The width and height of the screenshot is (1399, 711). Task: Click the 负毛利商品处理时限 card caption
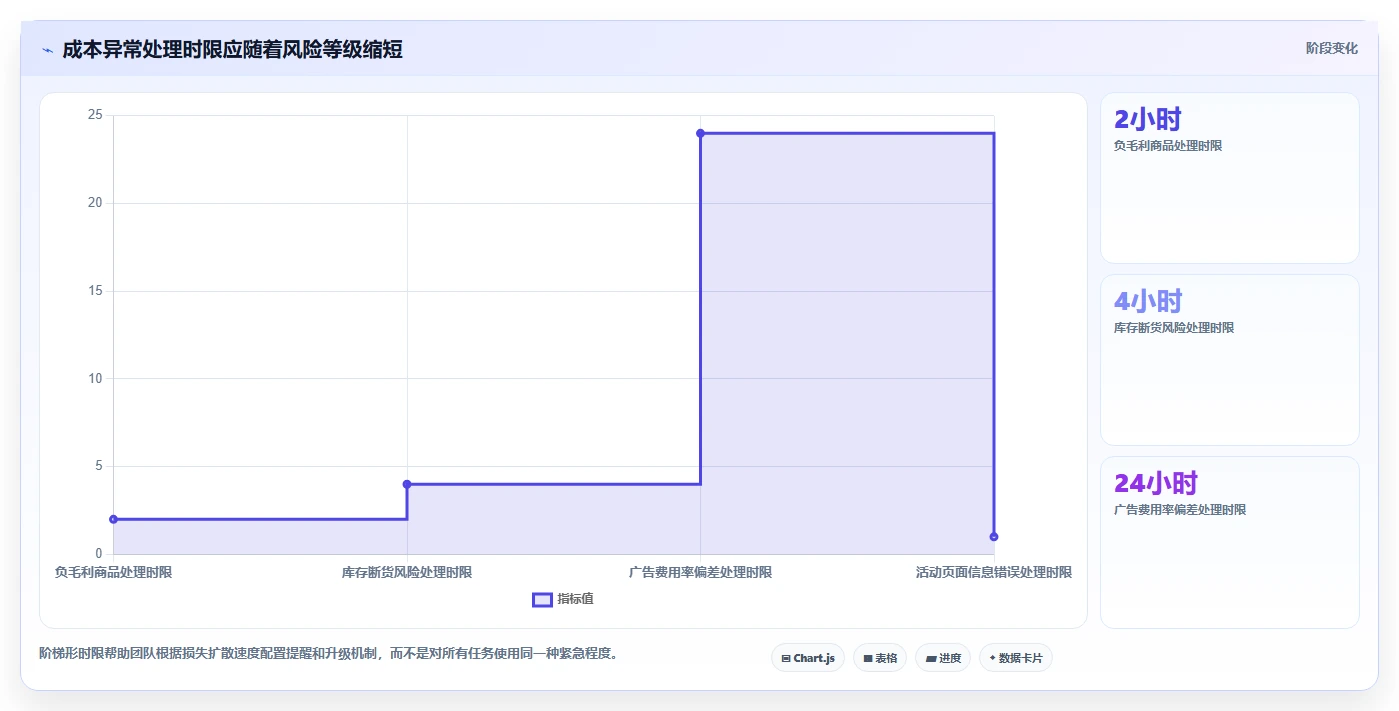click(x=1168, y=146)
